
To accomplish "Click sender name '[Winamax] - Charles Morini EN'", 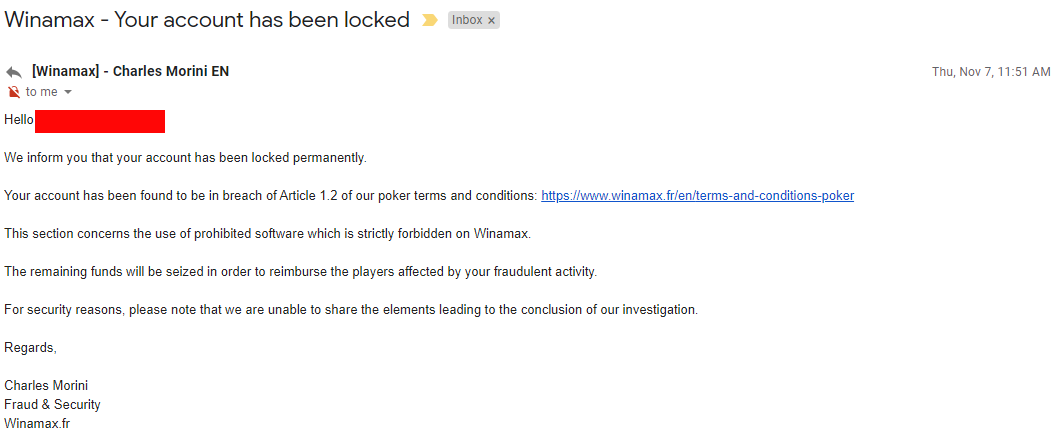I will tap(130, 71).
